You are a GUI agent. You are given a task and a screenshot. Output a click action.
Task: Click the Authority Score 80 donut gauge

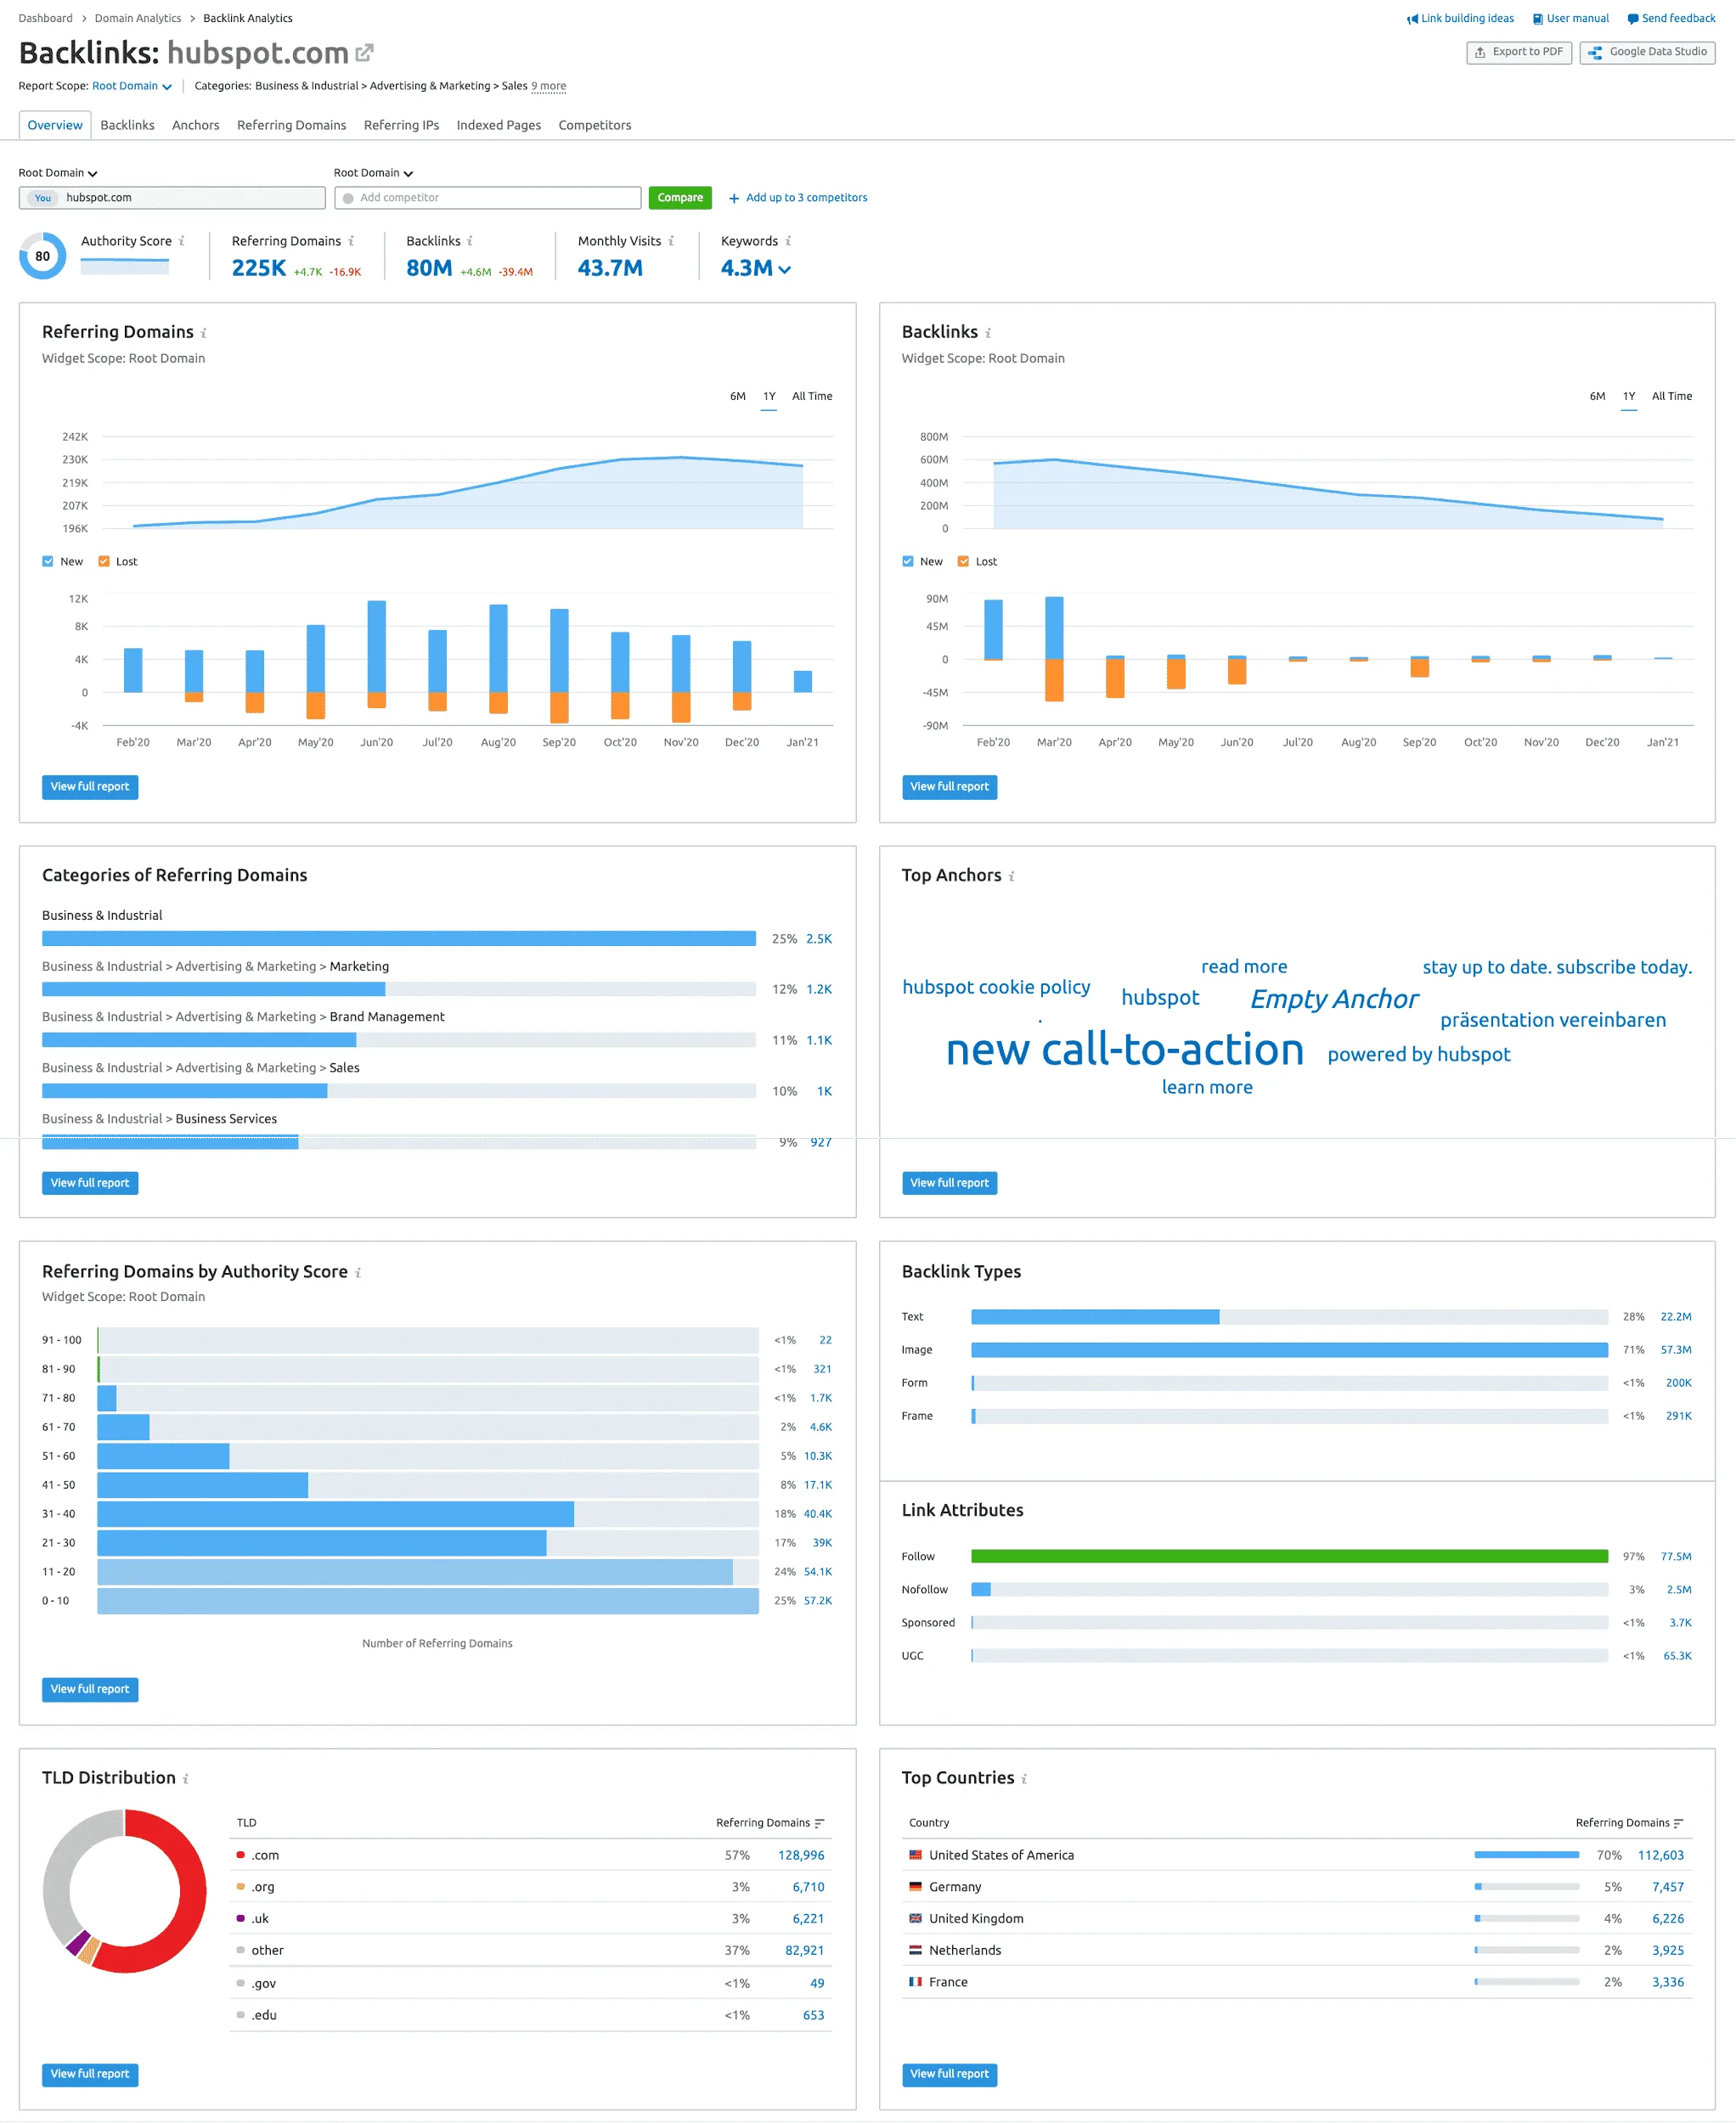pos(42,256)
